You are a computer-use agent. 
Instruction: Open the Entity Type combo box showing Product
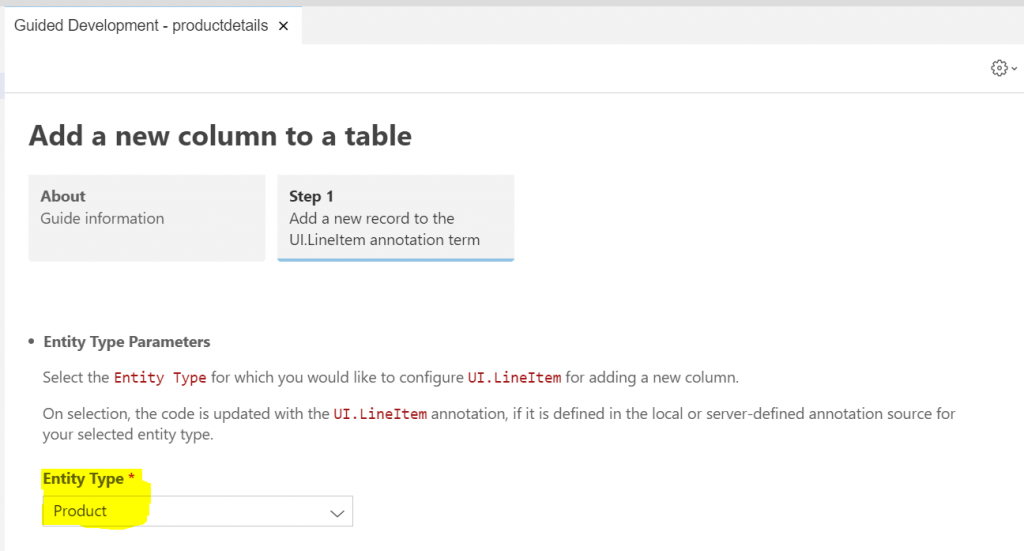coord(197,511)
